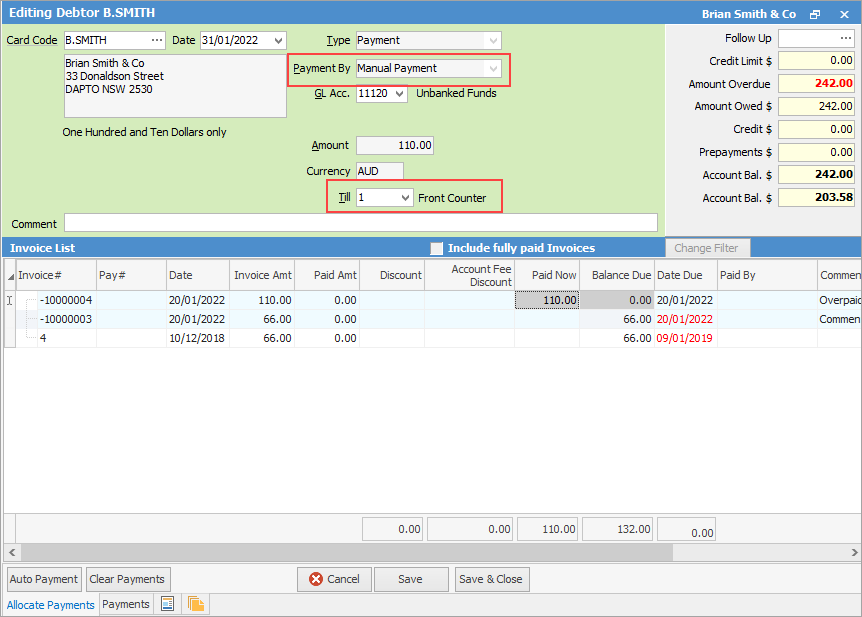The image size is (862, 617).
Task: Click the Change Filter button
Action: coord(710,248)
